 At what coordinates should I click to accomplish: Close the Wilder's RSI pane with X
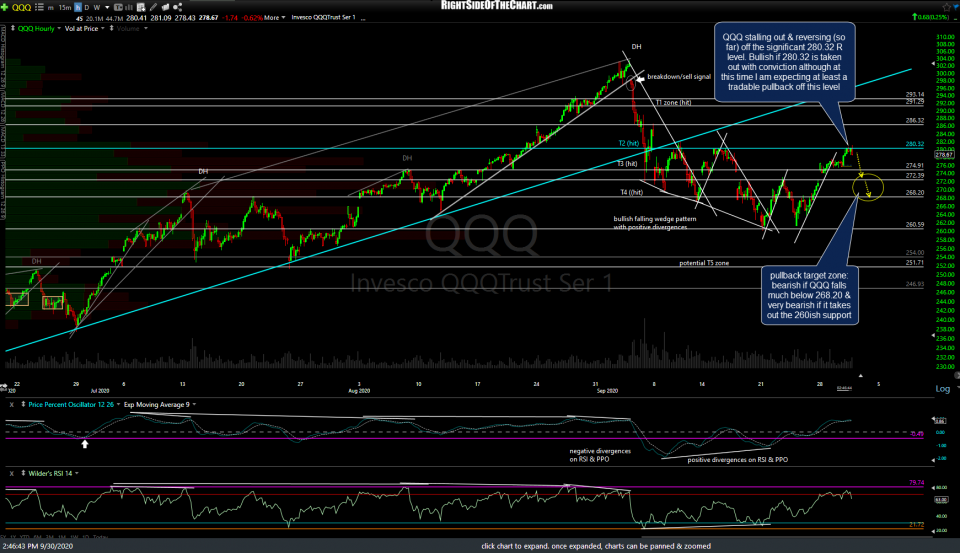coord(11,473)
